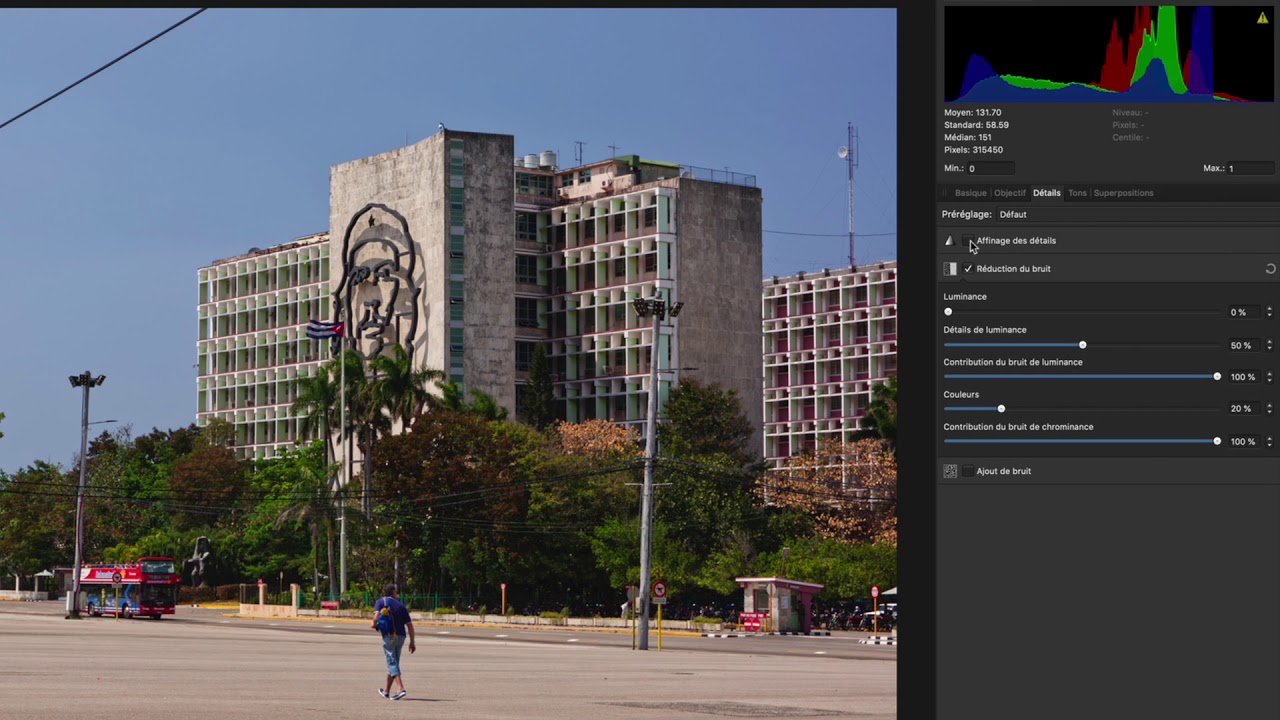This screenshot has width=1280, height=720.
Task: Select the Détails tab
Action: point(1047,193)
